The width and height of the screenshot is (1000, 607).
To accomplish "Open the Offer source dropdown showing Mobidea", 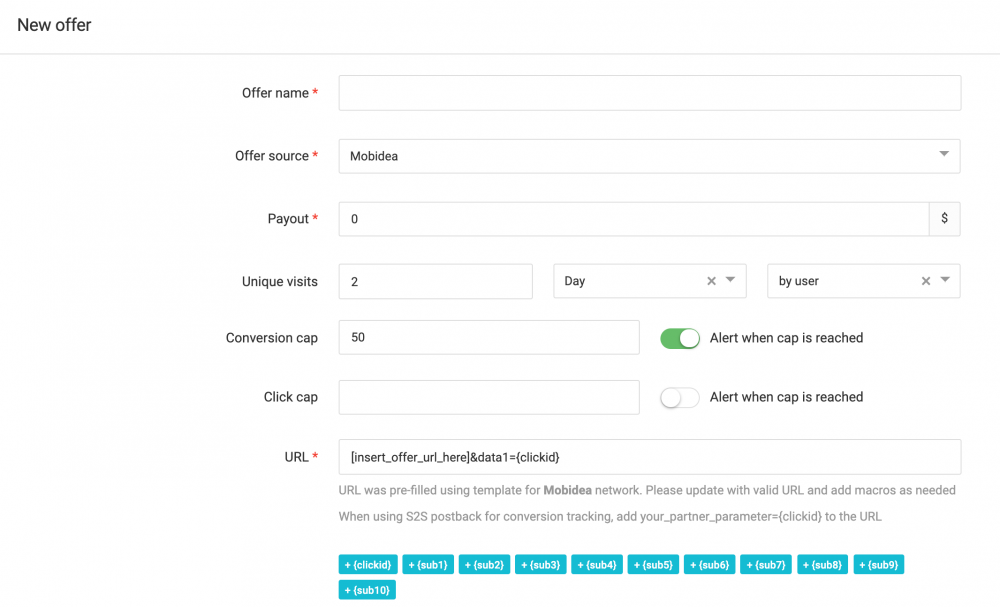I will (649, 156).
